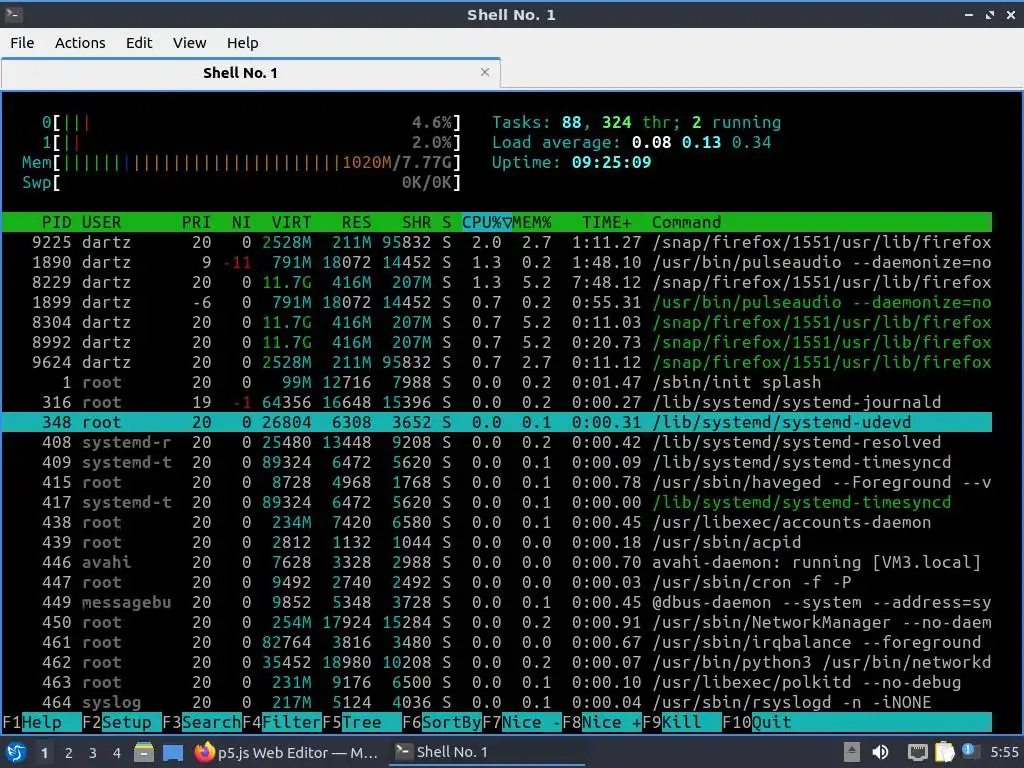Select the avahi-daemon process row
This screenshot has width=1024, height=768.
coord(497,562)
